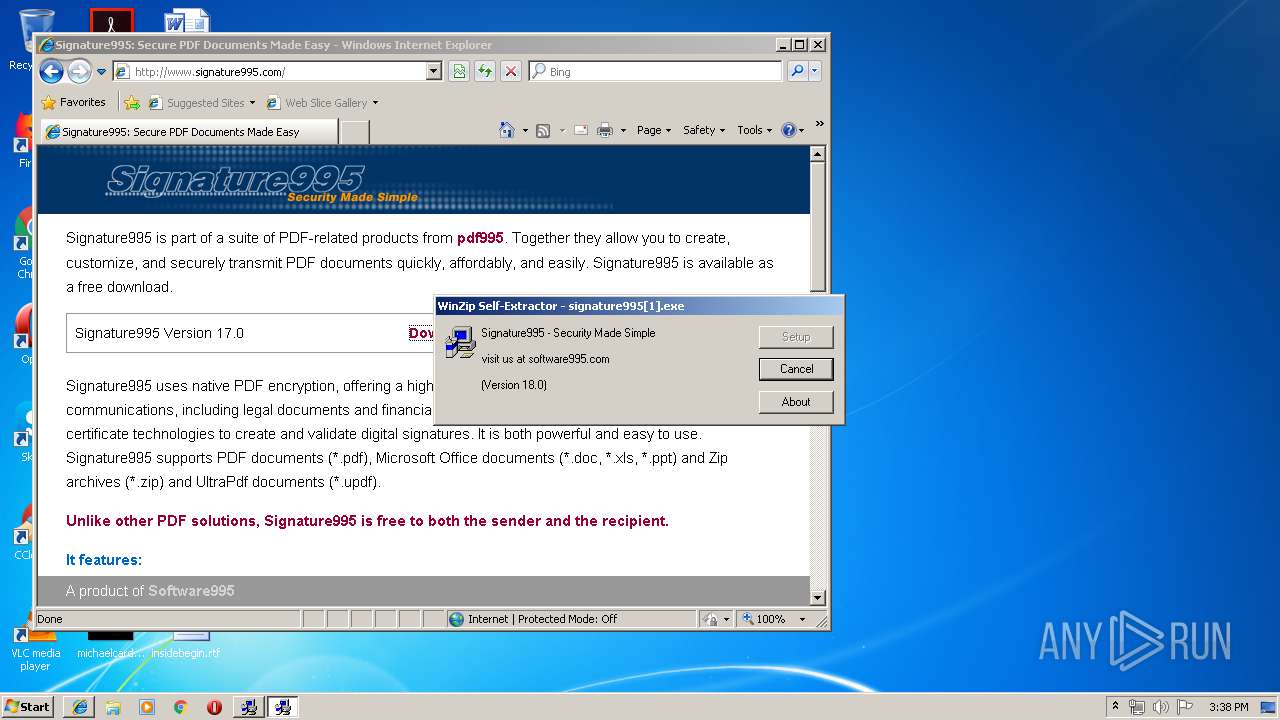Click the address bar showing signature995.com

point(269,72)
